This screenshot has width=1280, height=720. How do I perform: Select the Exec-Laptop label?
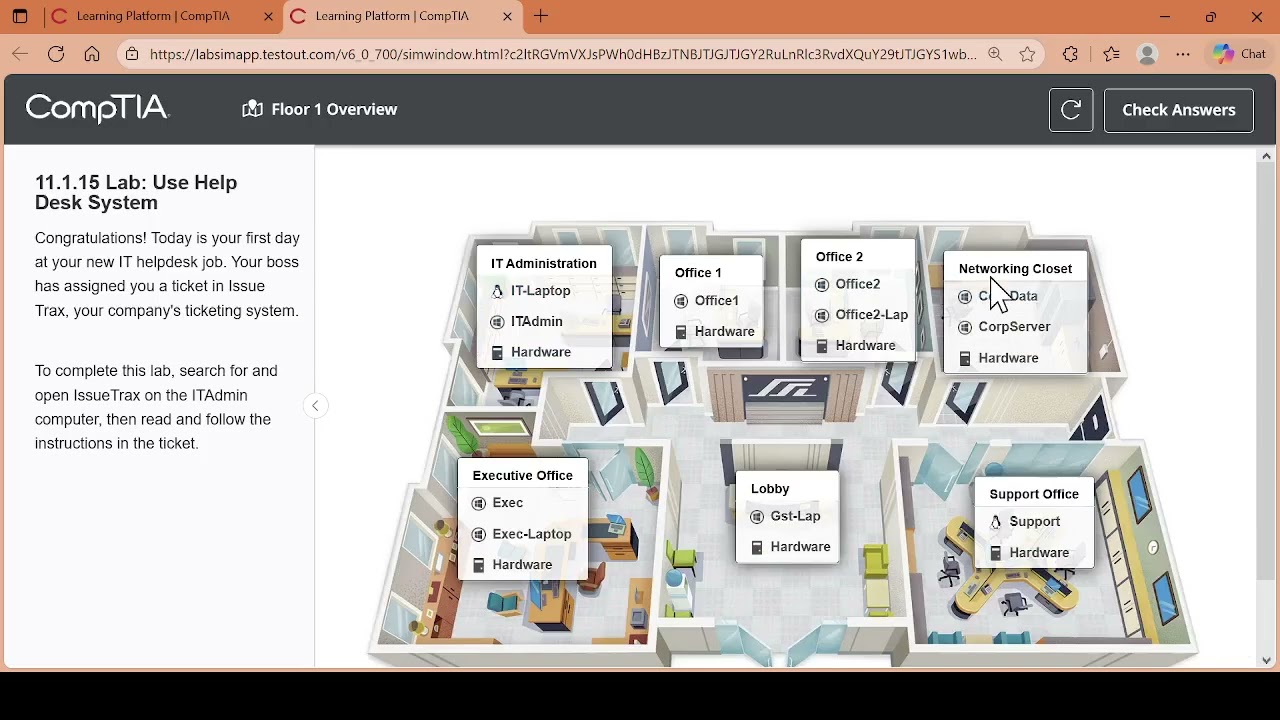coord(532,534)
